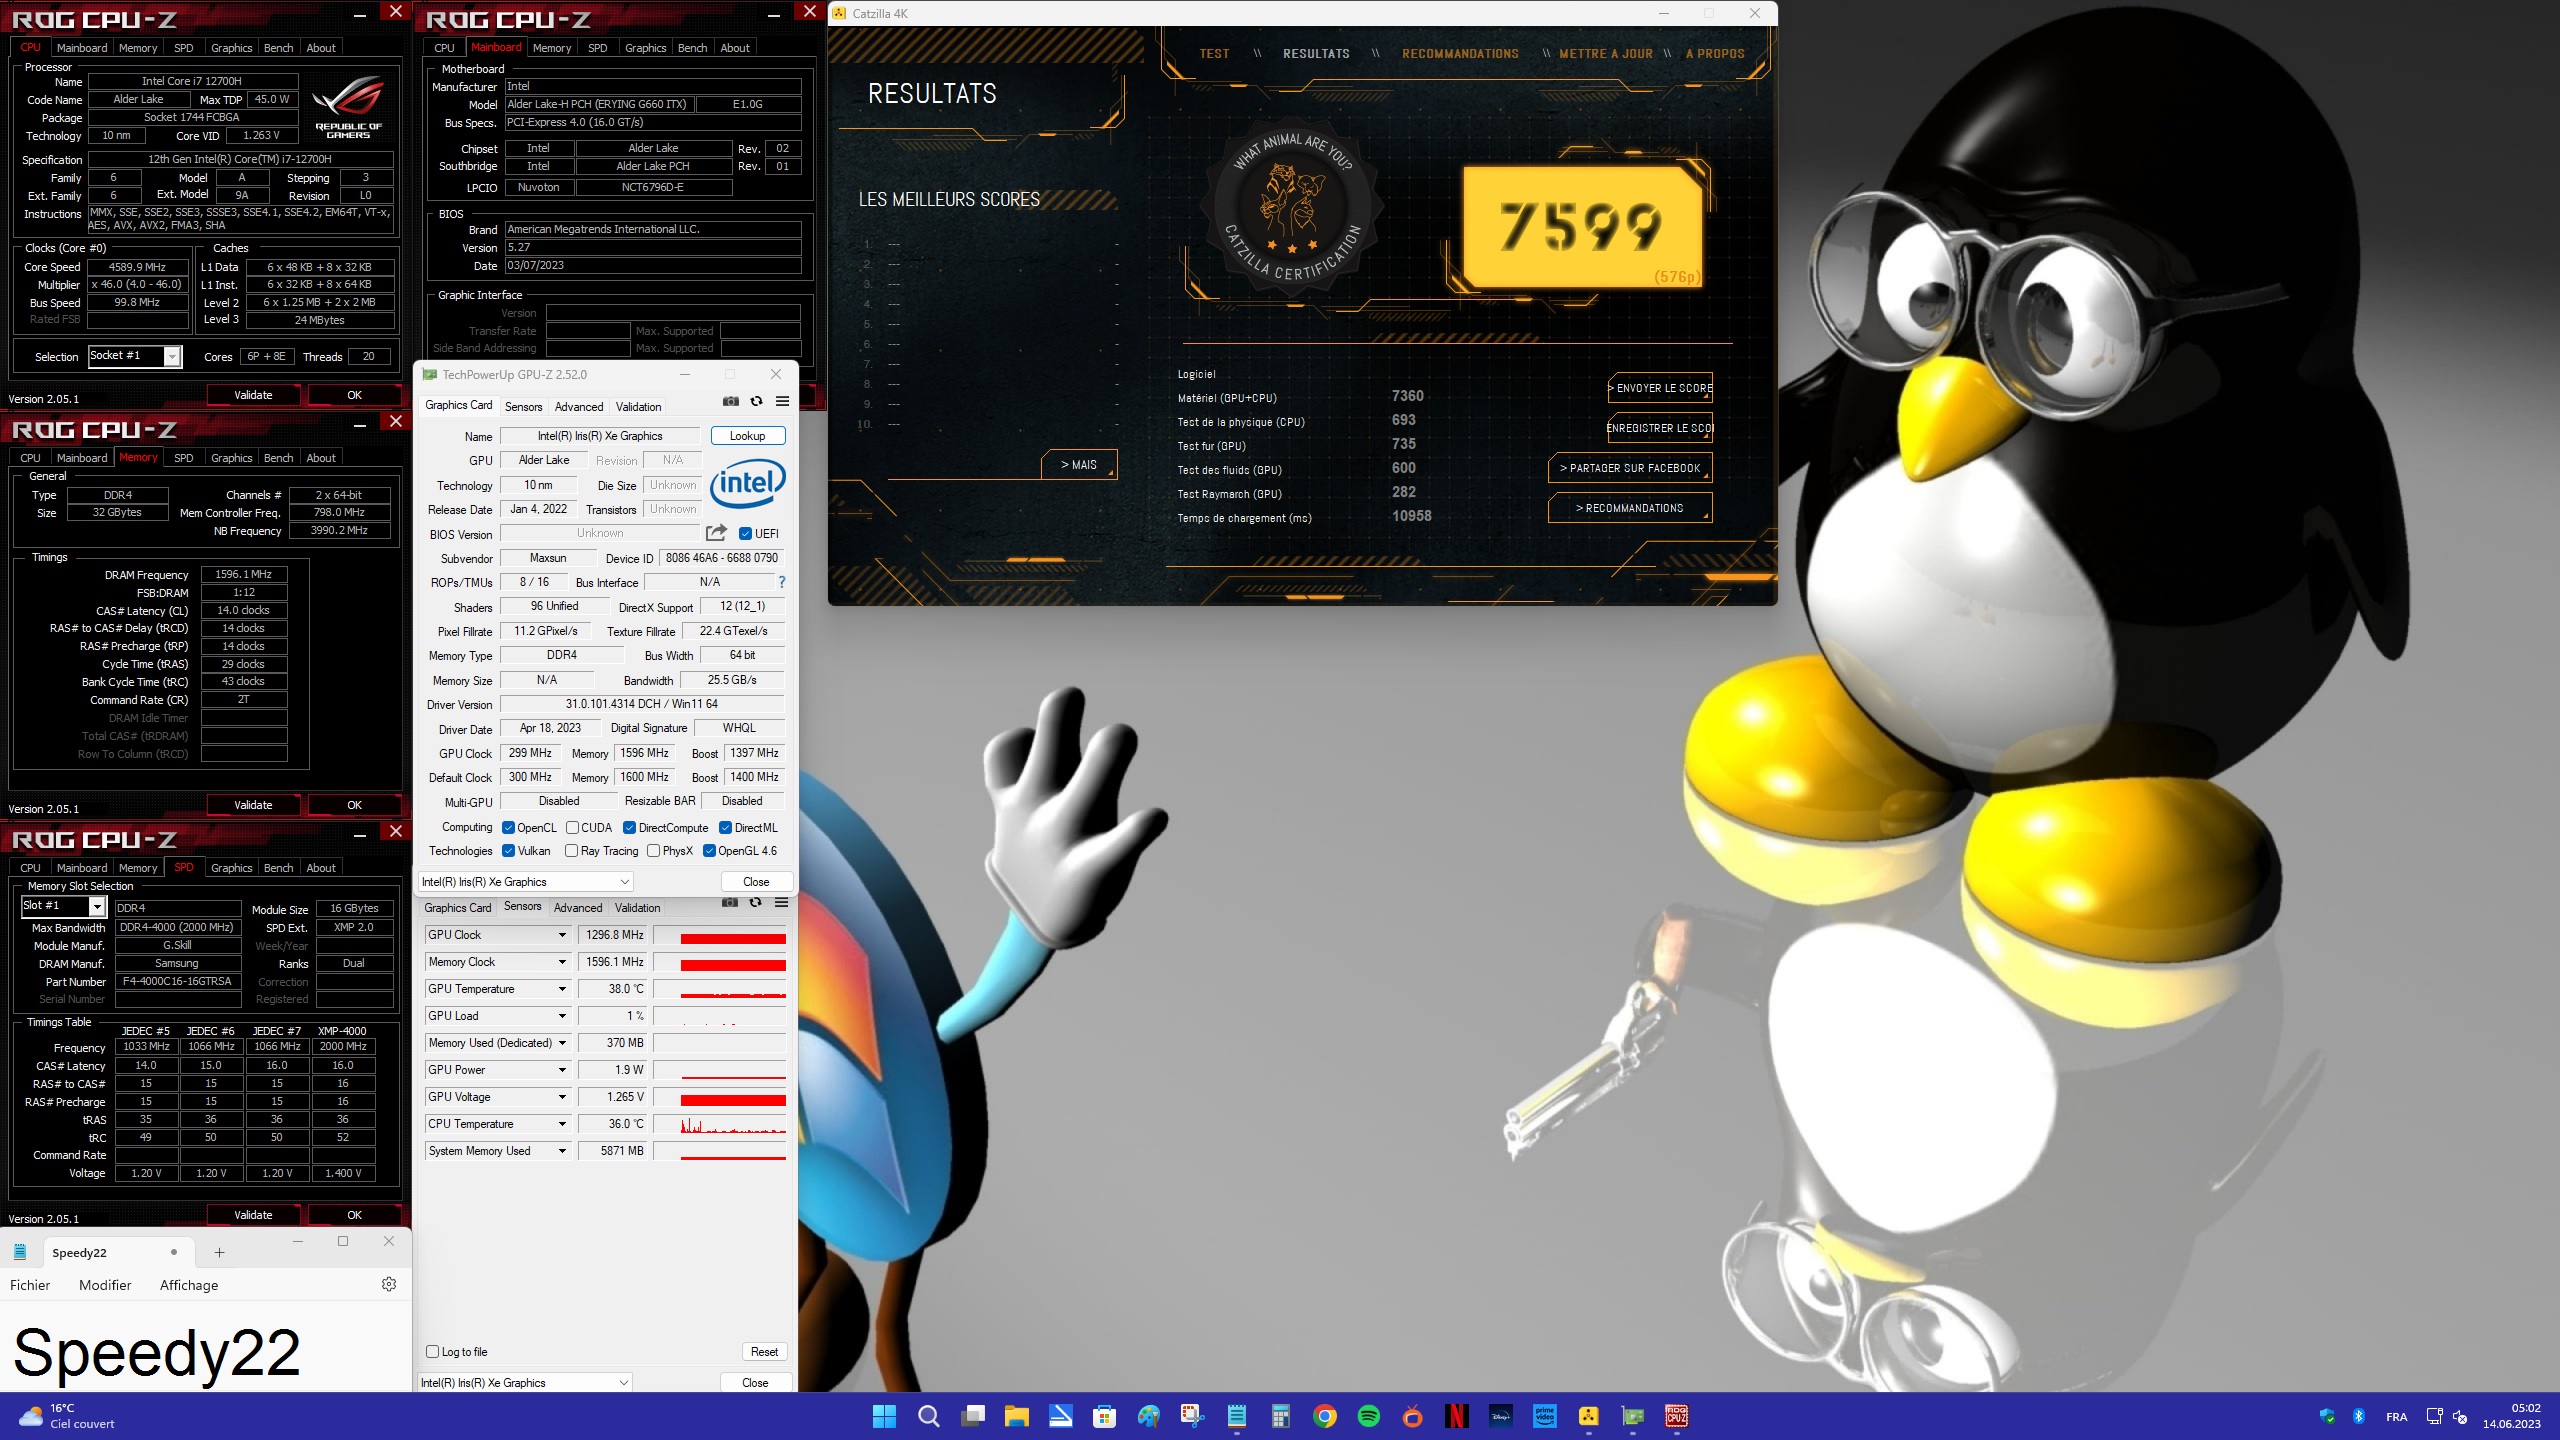Refresh GPU-Z data using the upper refresh icon

tap(757, 401)
